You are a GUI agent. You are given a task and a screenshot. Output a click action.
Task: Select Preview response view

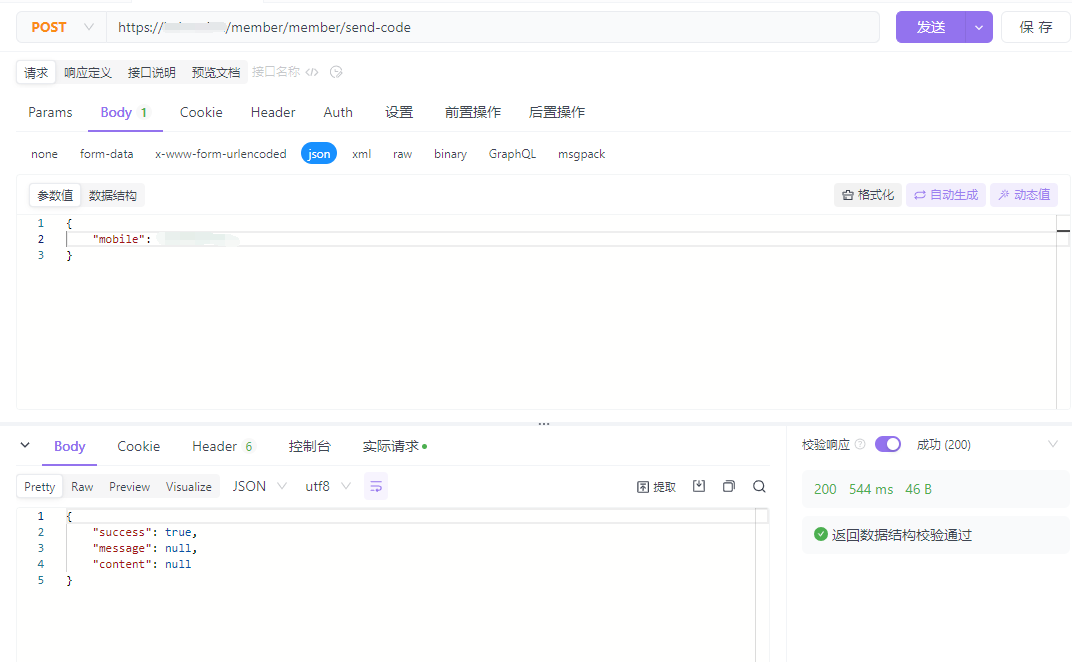point(129,486)
